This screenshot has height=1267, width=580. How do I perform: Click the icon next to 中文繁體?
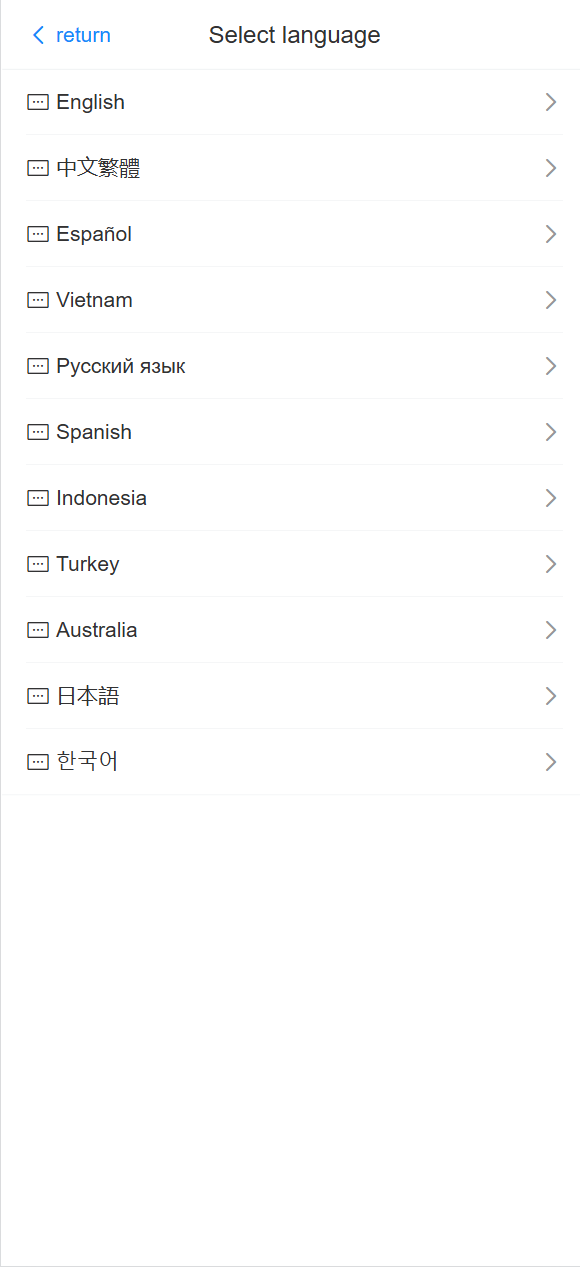[38, 168]
